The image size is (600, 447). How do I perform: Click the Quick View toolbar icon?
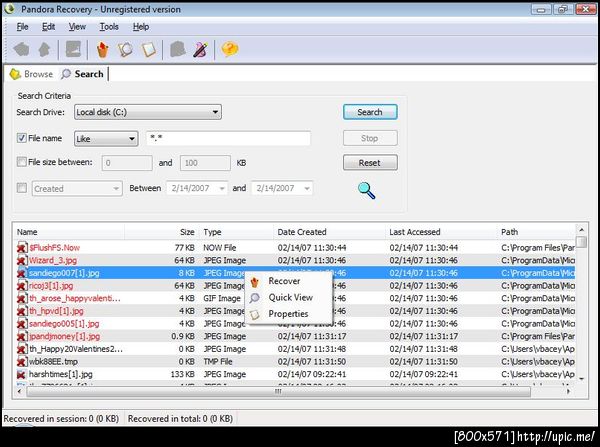tap(125, 49)
